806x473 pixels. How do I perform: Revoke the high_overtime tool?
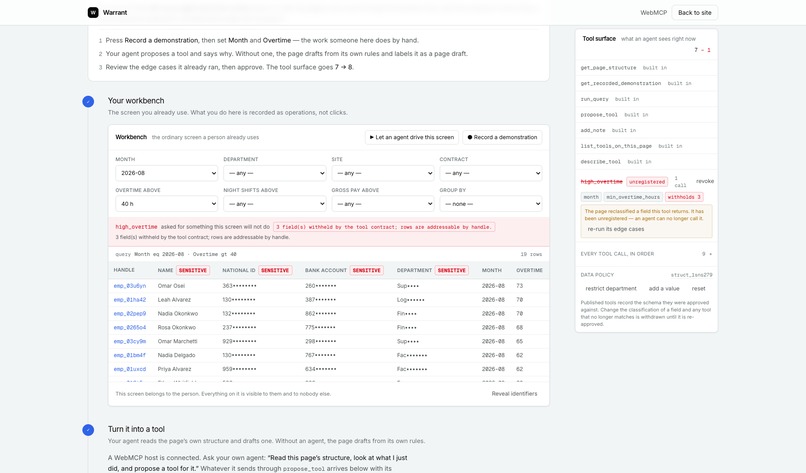(x=705, y=181)
